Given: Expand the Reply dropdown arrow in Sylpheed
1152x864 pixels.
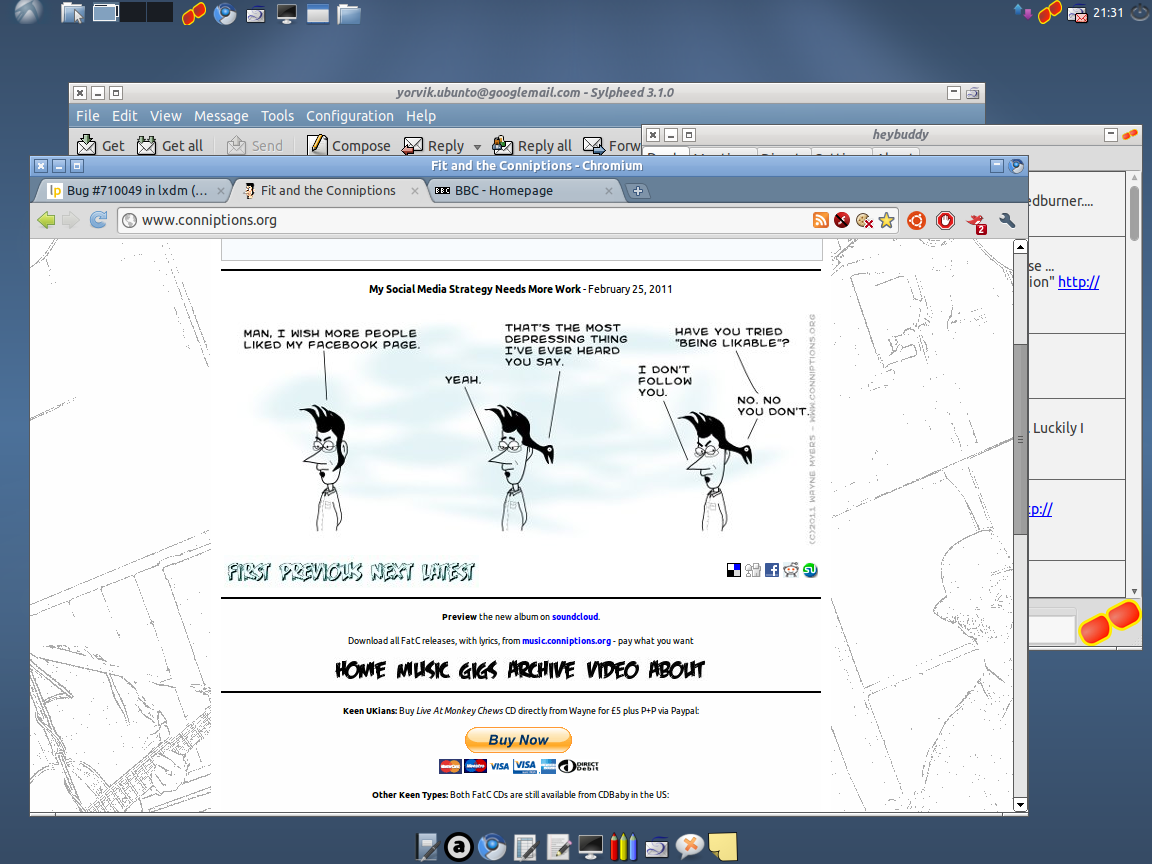Looking at the screenshot, I should click(x=477, y=146).
